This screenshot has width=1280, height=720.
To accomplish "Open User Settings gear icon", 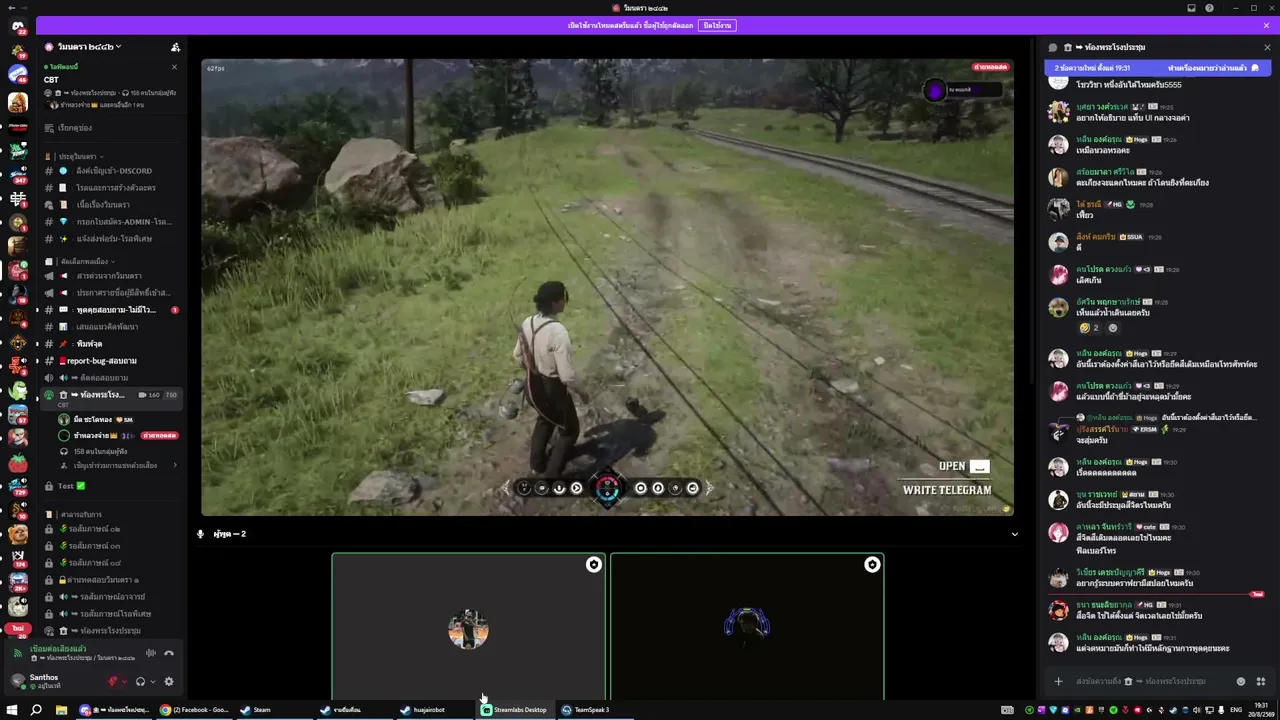I will coord(169,682).
